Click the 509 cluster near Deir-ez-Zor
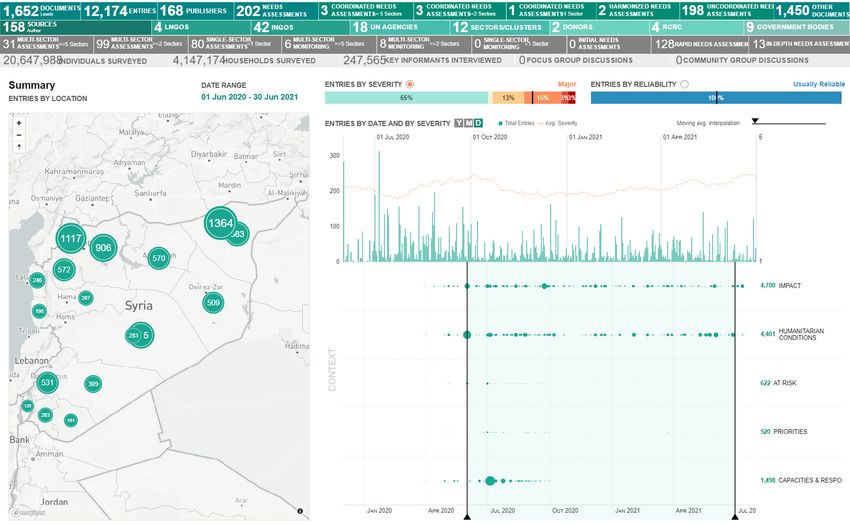The image size is (850, 525). [x=212, y=302]
